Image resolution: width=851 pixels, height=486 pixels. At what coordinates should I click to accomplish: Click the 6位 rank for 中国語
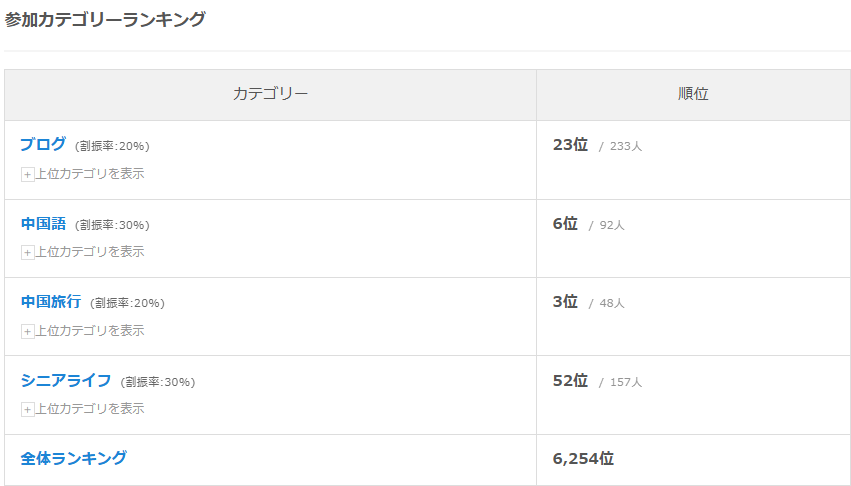[565, 224]
